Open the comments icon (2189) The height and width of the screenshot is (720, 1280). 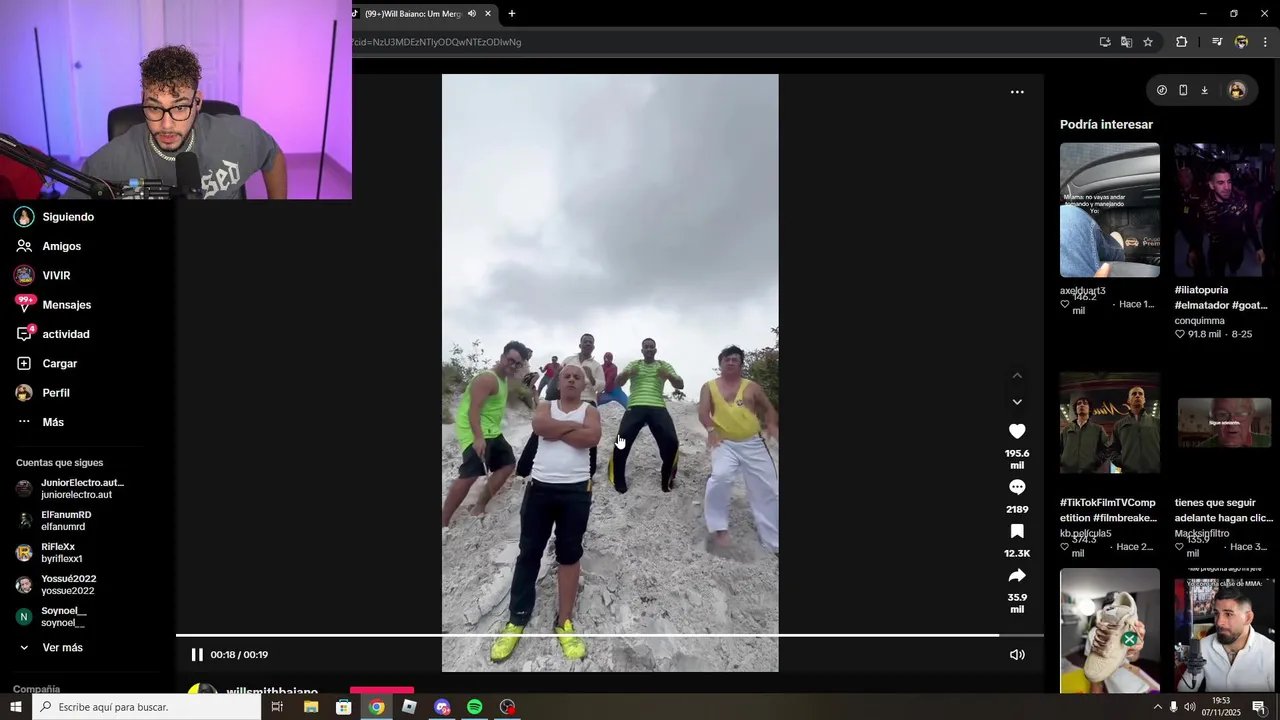pyautogui.click(x=1017, y=487)
